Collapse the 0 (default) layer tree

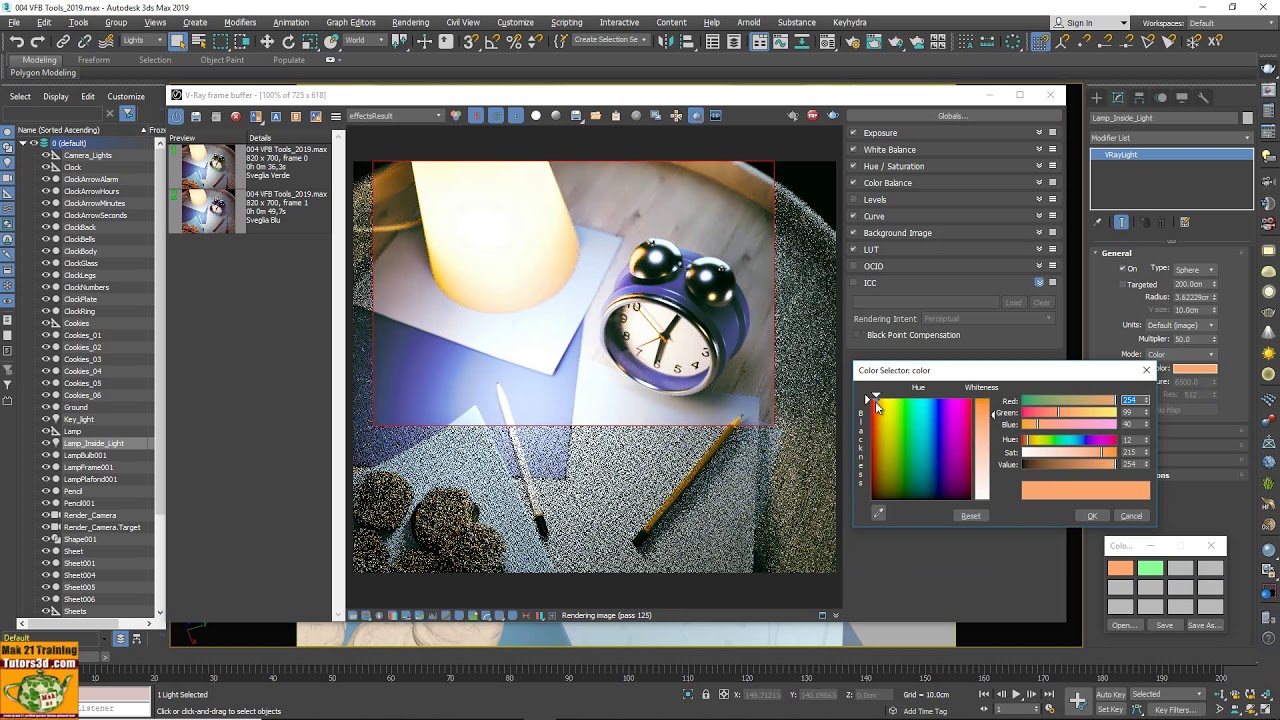pyautogui.click(x=23, y=143)
